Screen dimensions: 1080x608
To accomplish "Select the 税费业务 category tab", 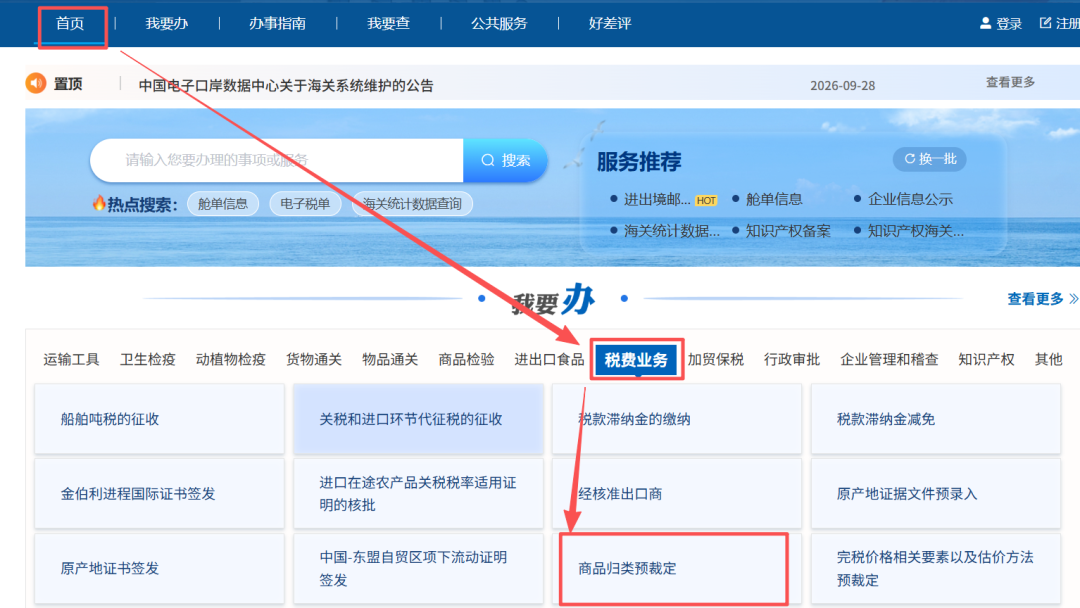I will (x=636, y=359).
